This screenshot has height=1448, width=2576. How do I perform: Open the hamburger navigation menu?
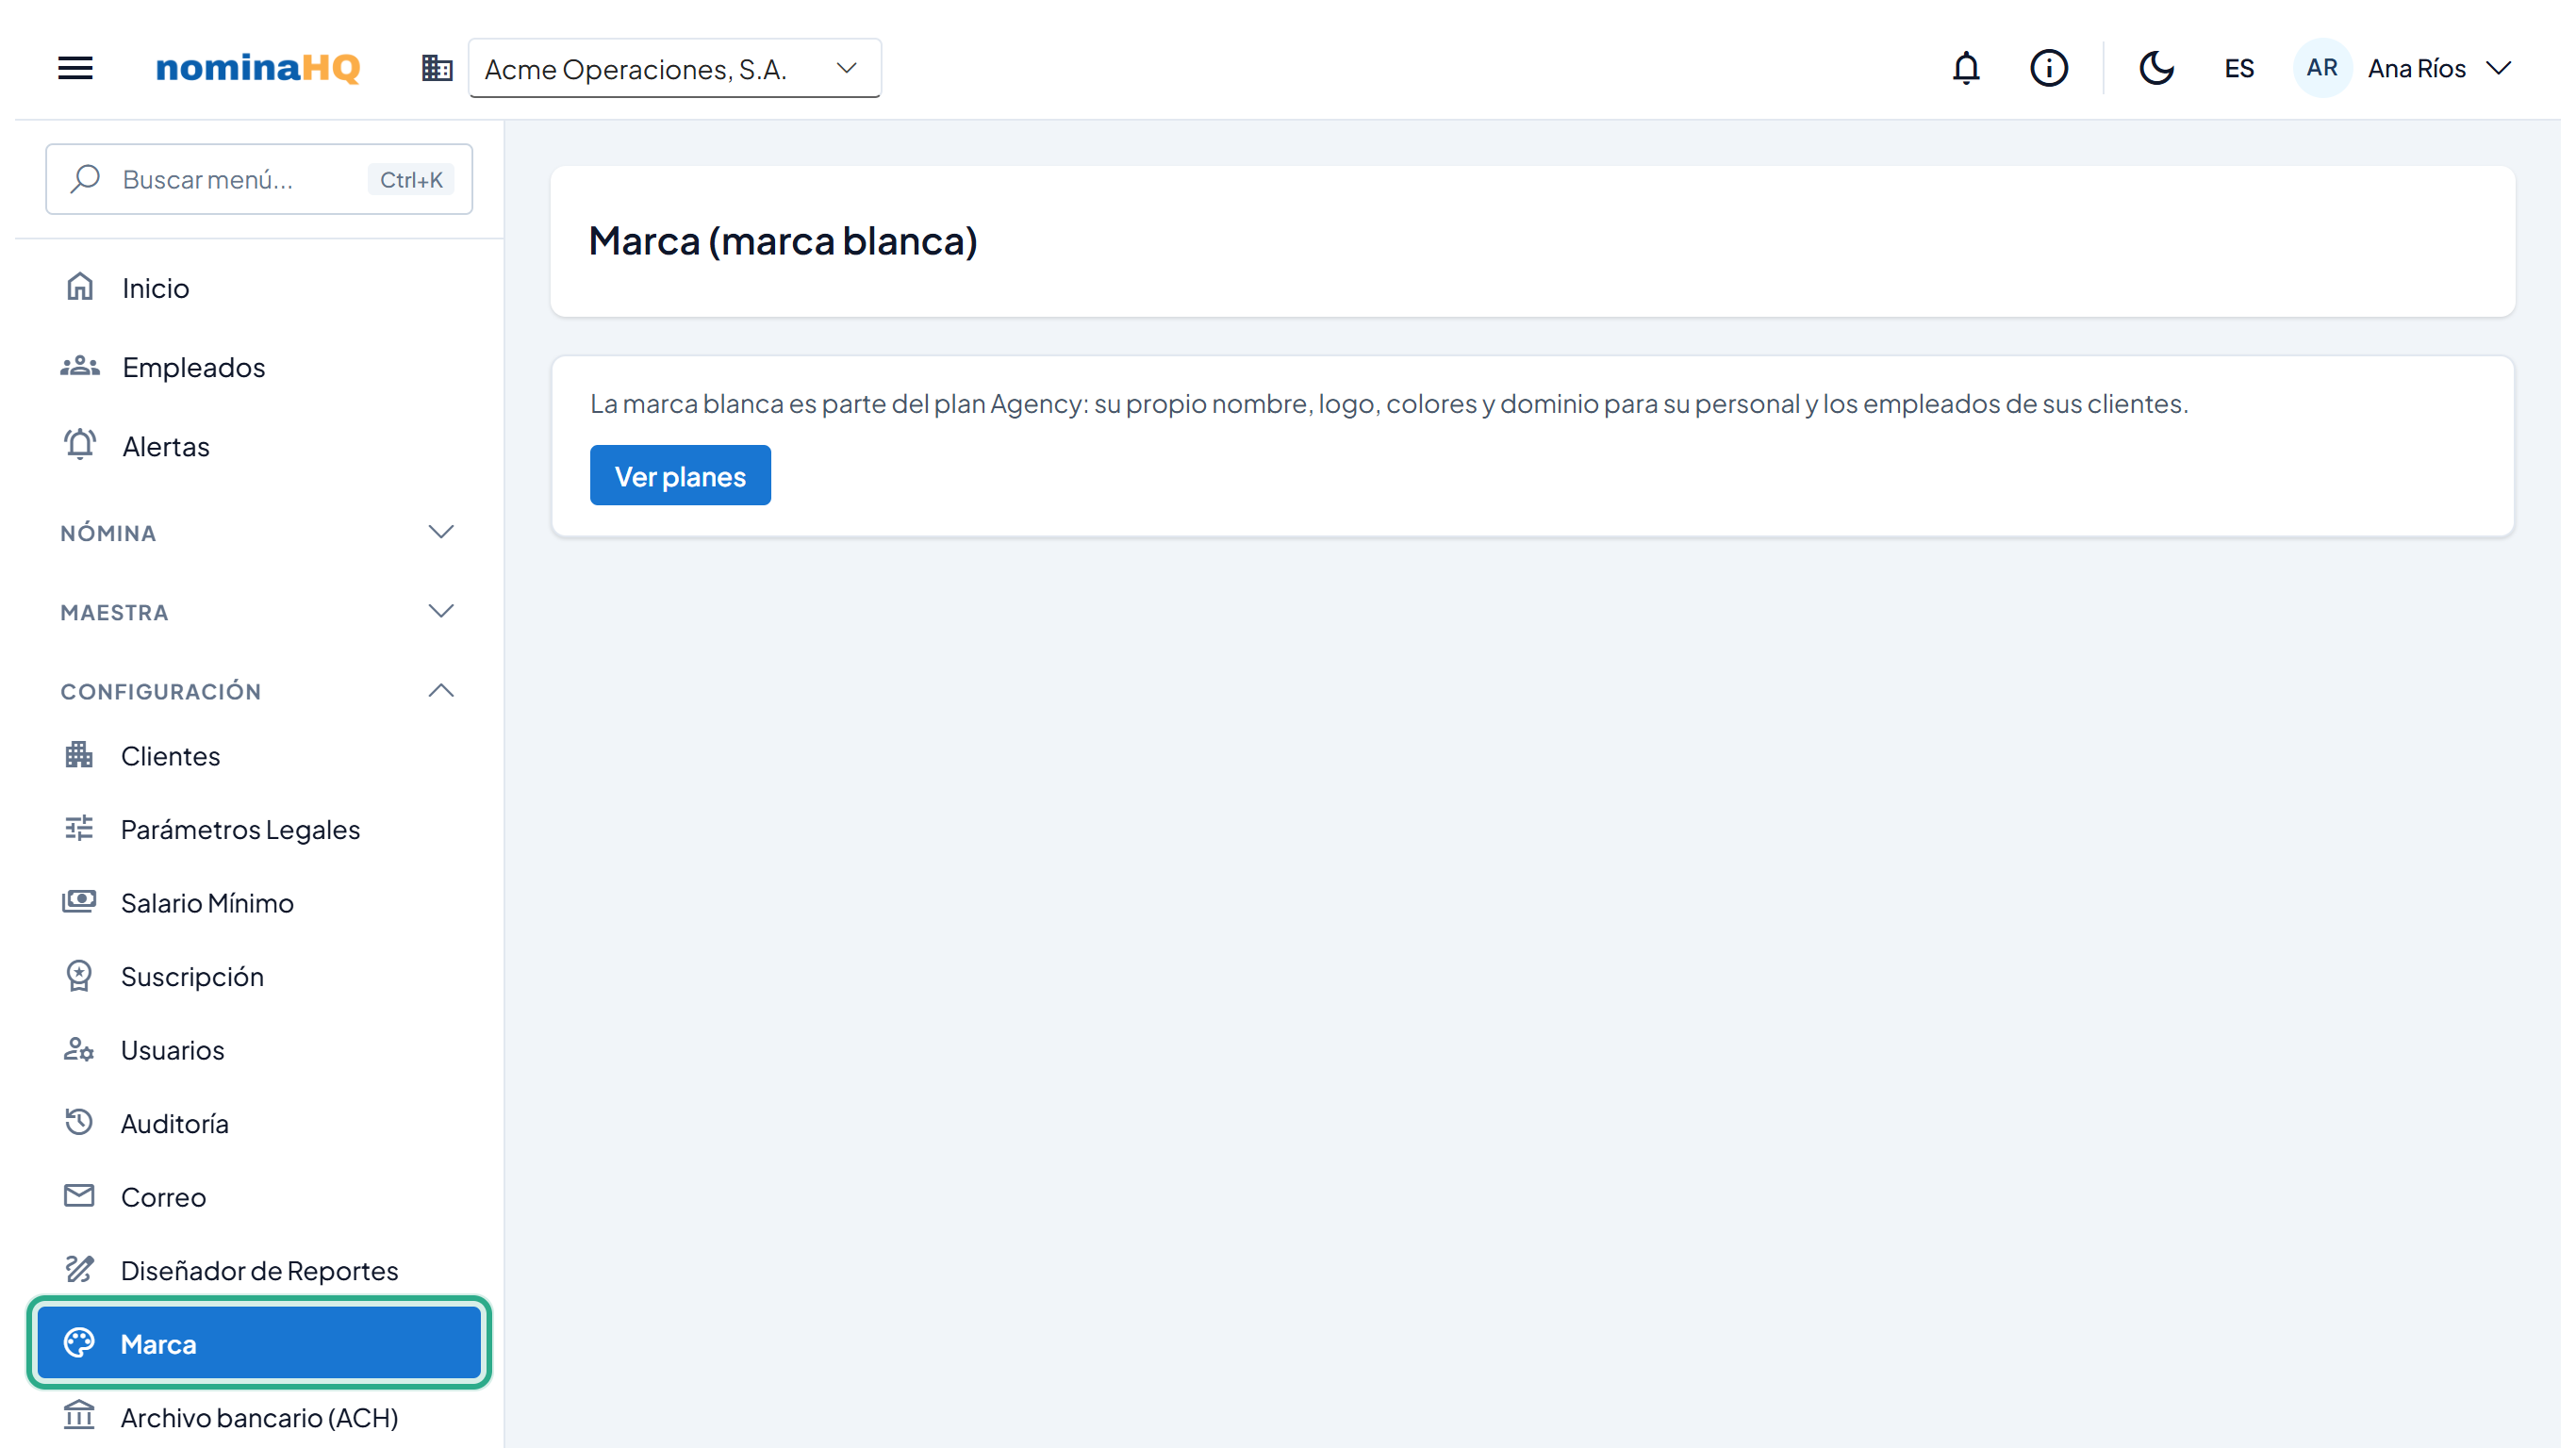click(75, 68)
